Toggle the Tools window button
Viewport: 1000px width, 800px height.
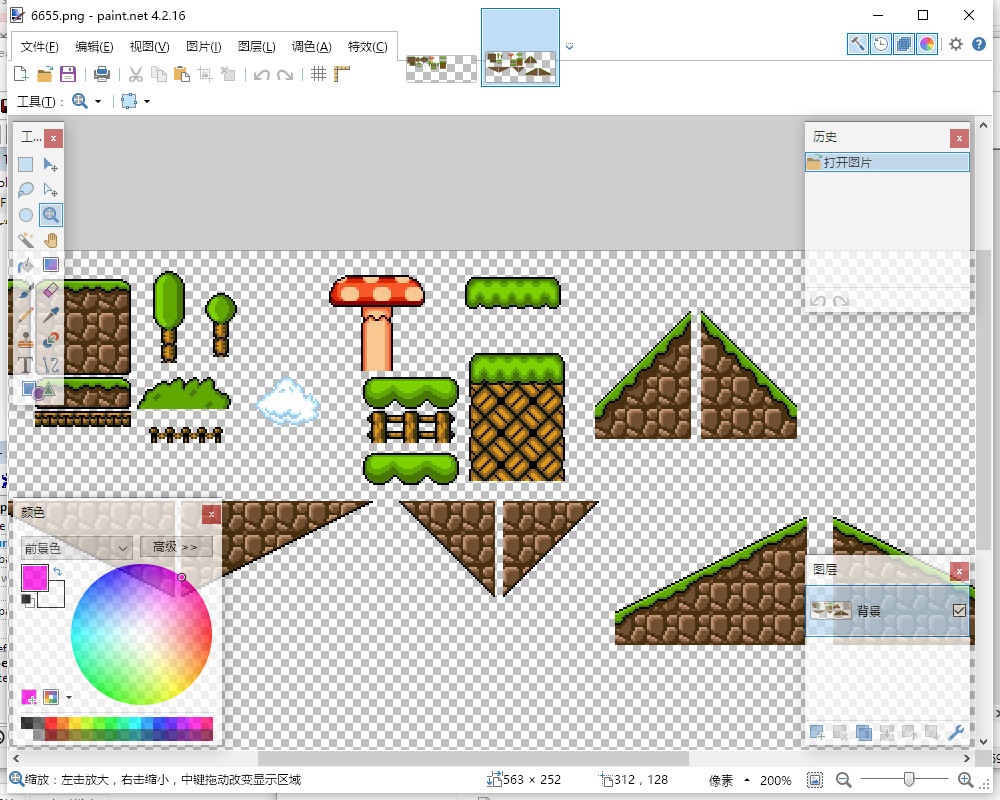coord(858,44)
